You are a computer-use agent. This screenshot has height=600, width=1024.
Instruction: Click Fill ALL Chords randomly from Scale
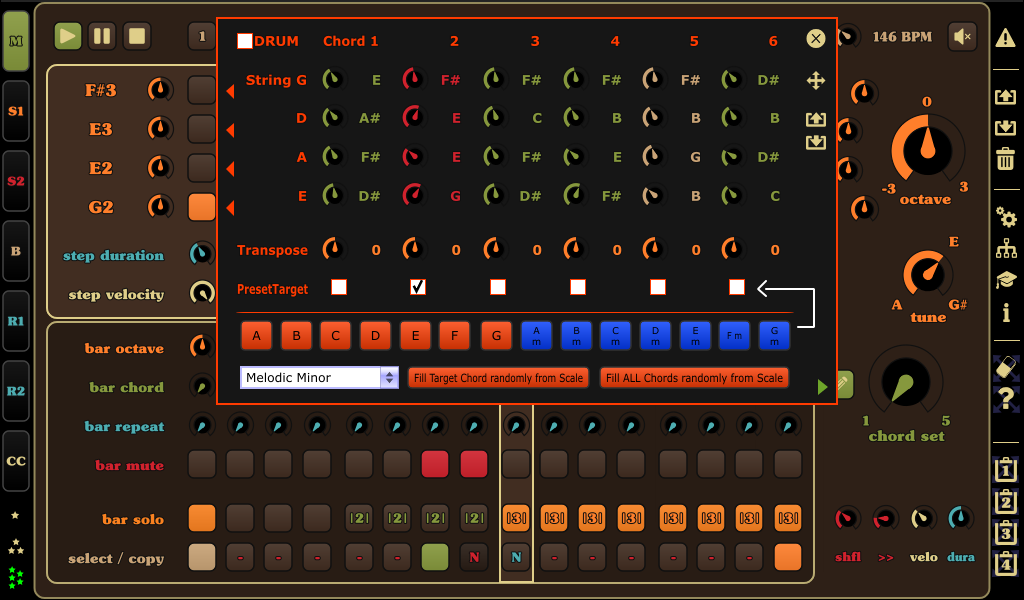(694, 378)
